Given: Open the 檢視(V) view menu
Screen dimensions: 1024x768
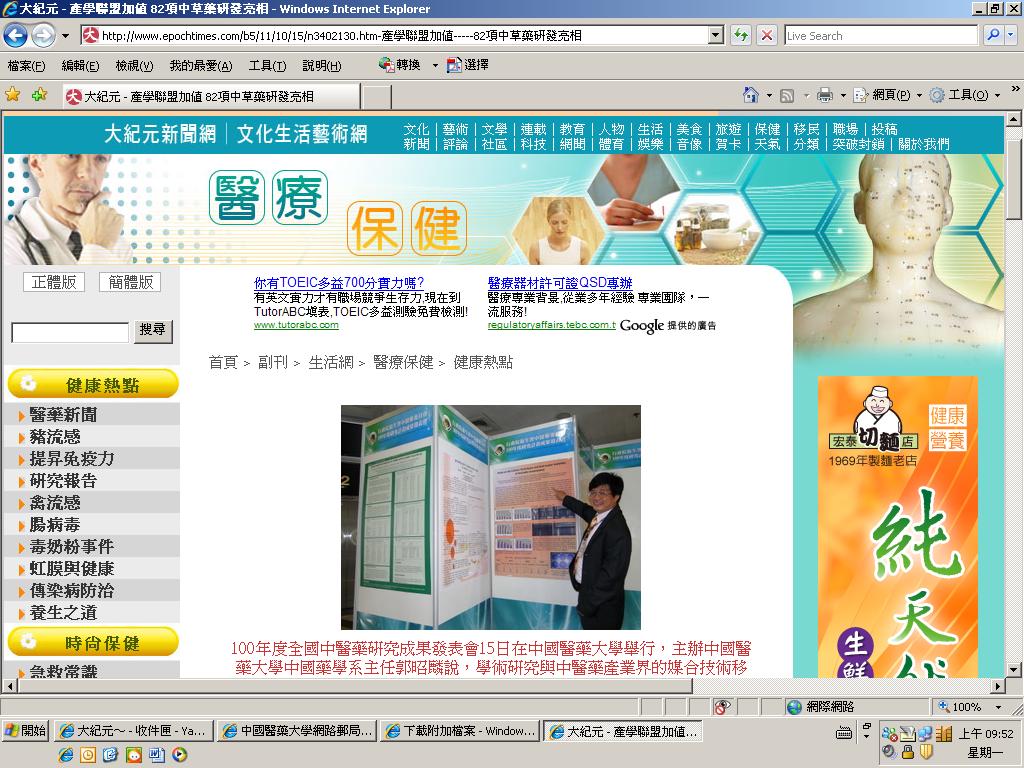Looking at the screenshot, I should 134,65.
